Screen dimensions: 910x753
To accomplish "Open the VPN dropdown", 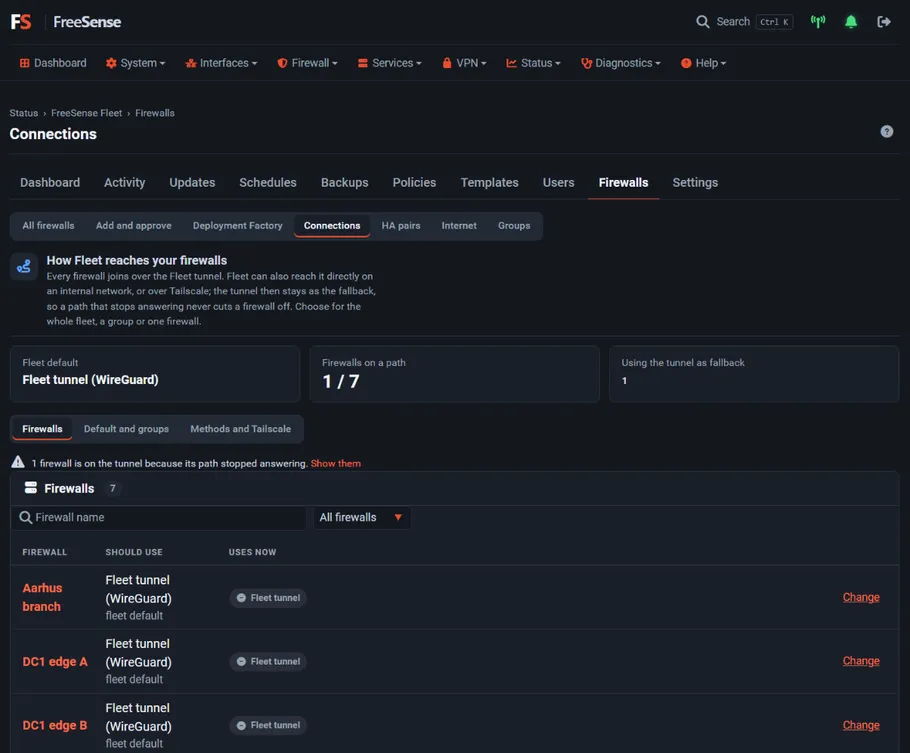I will (464, 63).
